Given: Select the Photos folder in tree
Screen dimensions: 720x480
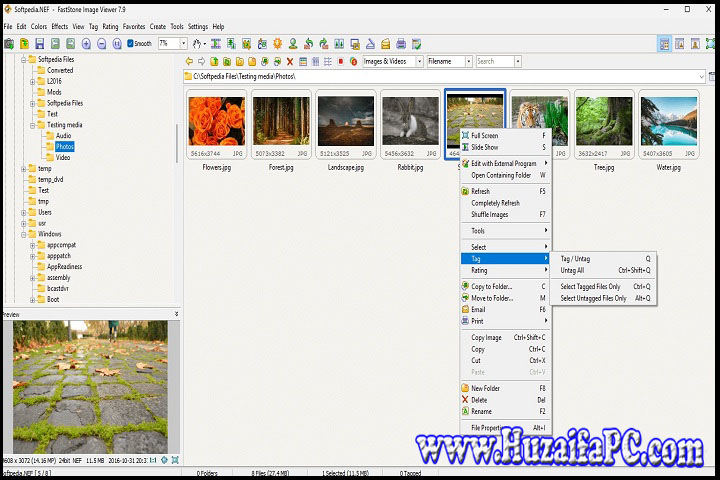Looking at the screenshot, I should (64, 147).
